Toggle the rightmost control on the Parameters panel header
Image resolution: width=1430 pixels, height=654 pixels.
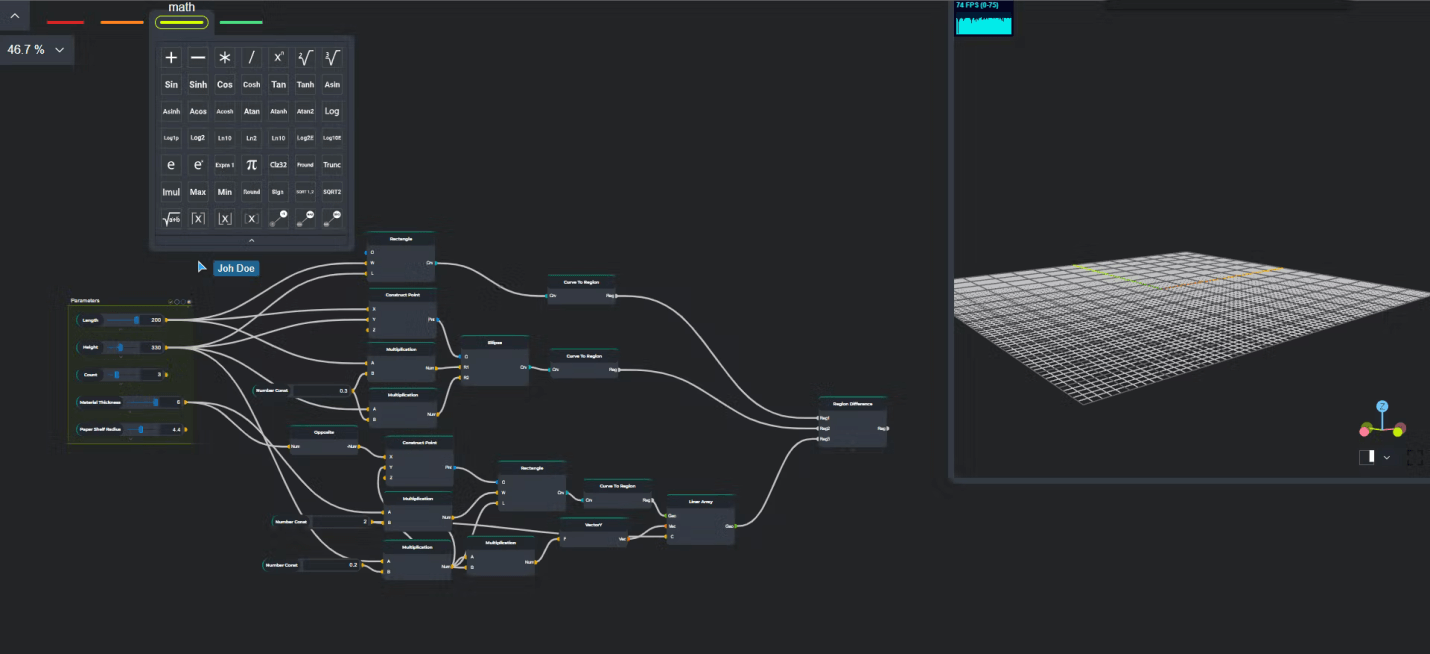tap(189, 301)
